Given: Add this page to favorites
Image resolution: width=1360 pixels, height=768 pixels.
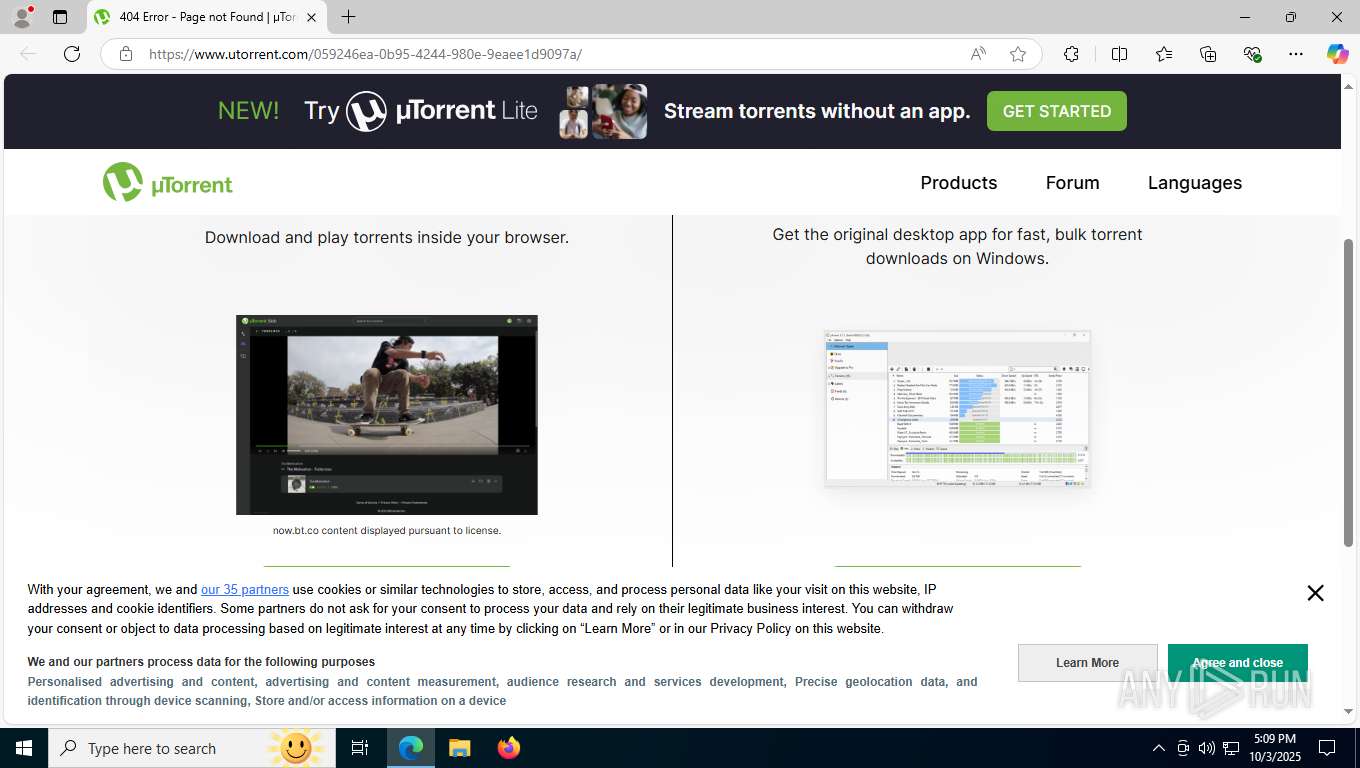Looking at the screenshot, I should click(x=1018, y=54).
